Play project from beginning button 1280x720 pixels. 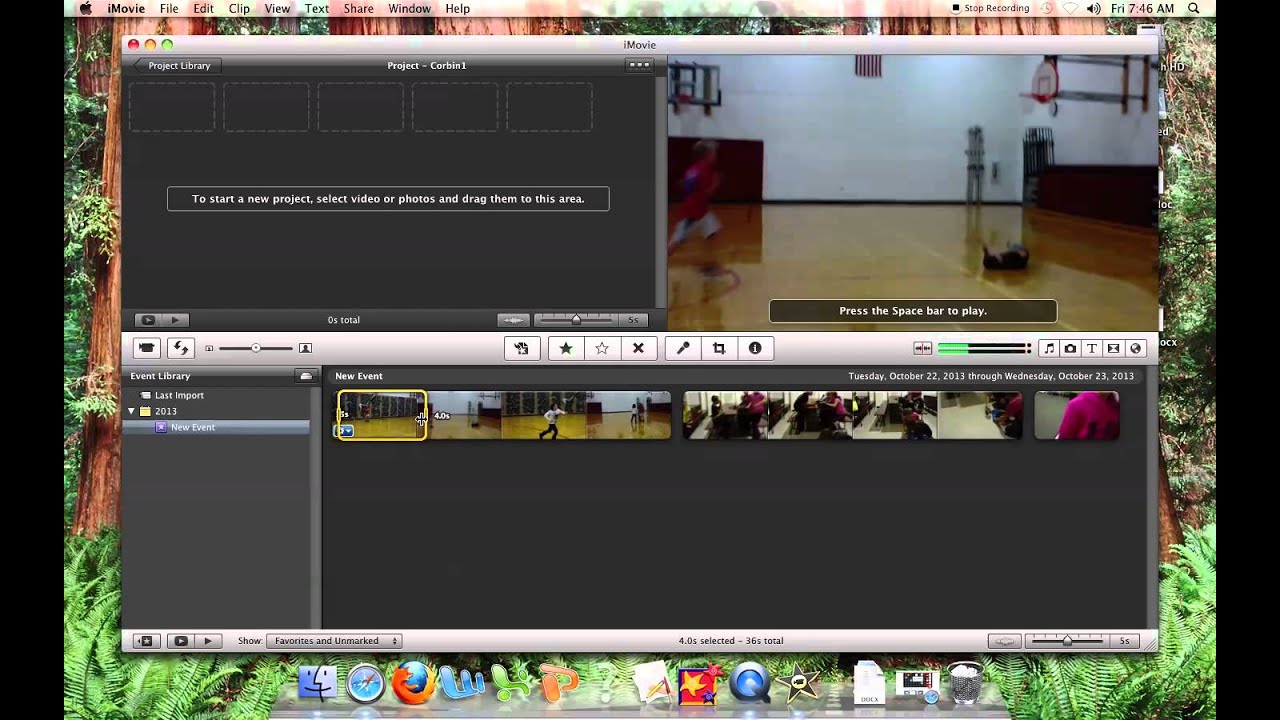175,320
